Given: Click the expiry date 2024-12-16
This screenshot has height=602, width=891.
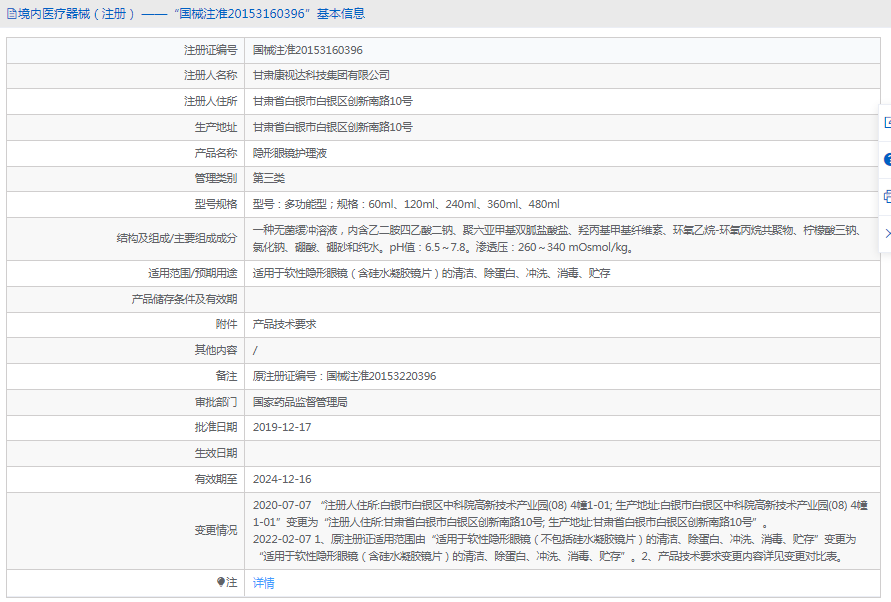Looking at the screenshot, I should [281, 479].
